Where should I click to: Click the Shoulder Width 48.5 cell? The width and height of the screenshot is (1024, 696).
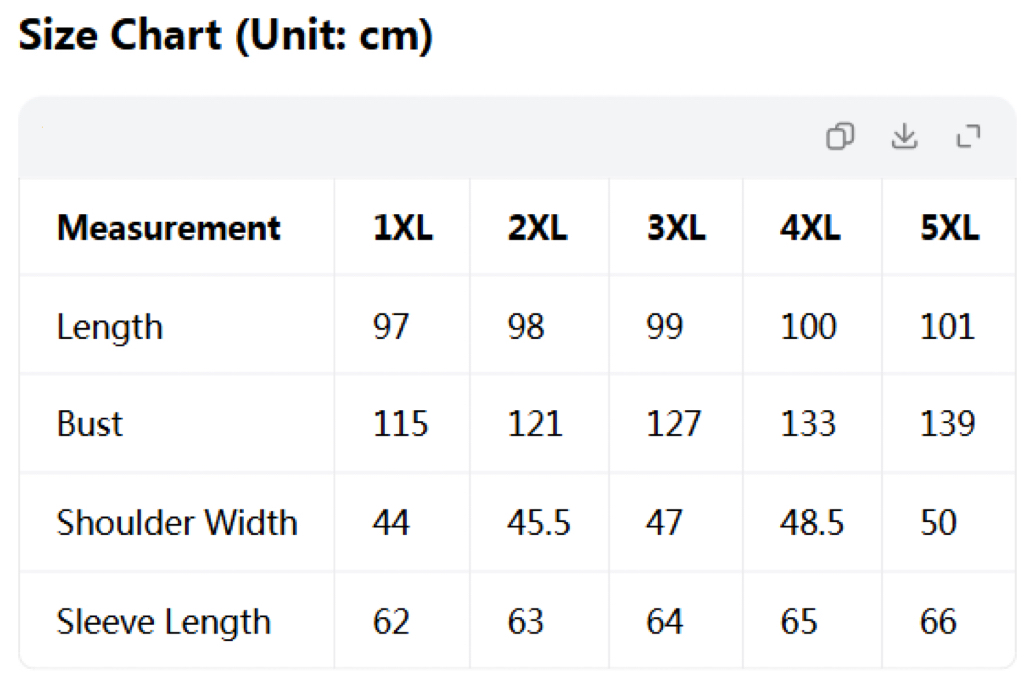(812, 522)
